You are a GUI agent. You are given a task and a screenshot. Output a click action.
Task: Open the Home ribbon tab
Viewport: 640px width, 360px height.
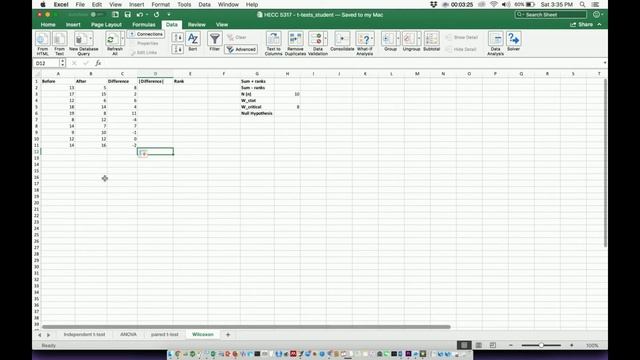[48, 24]
